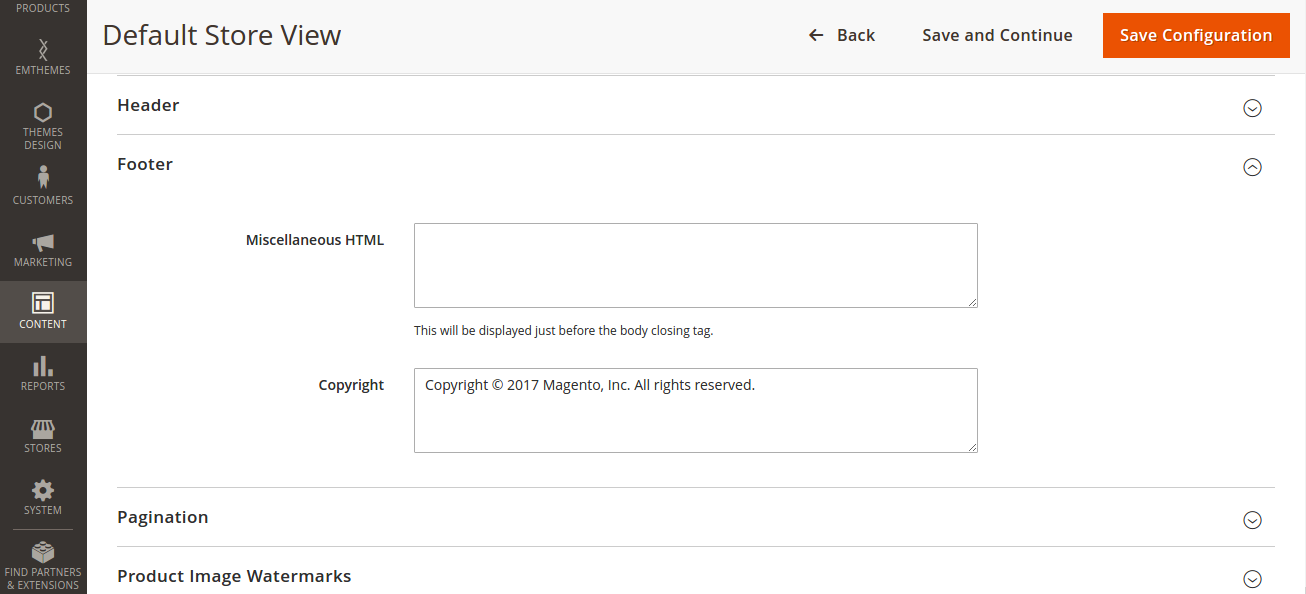The height and width of the screenshot is (594, 1306).
Task: Click the Themes Design hexagon icon
Action: pyautogui.click(x=43, y=112)
